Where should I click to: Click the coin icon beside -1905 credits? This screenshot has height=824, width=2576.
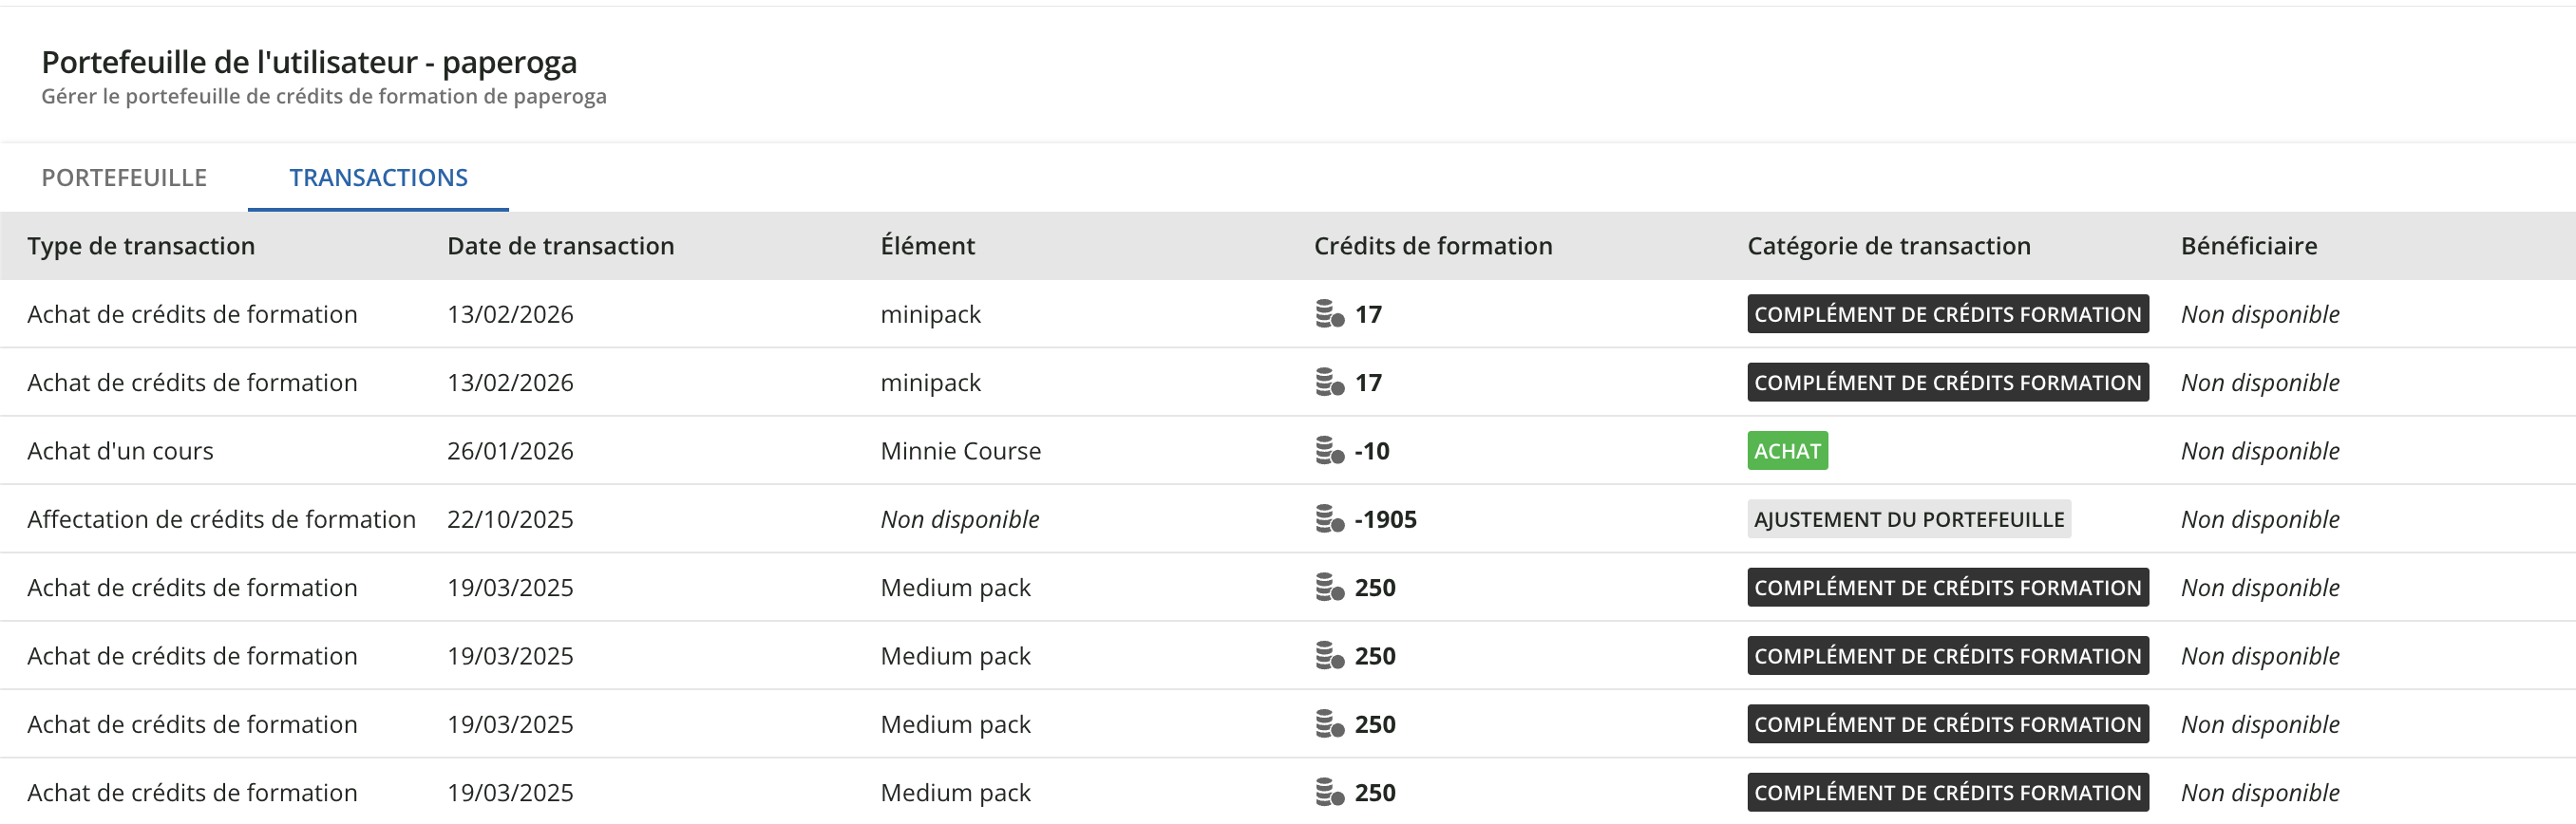tap(1329, 519)
